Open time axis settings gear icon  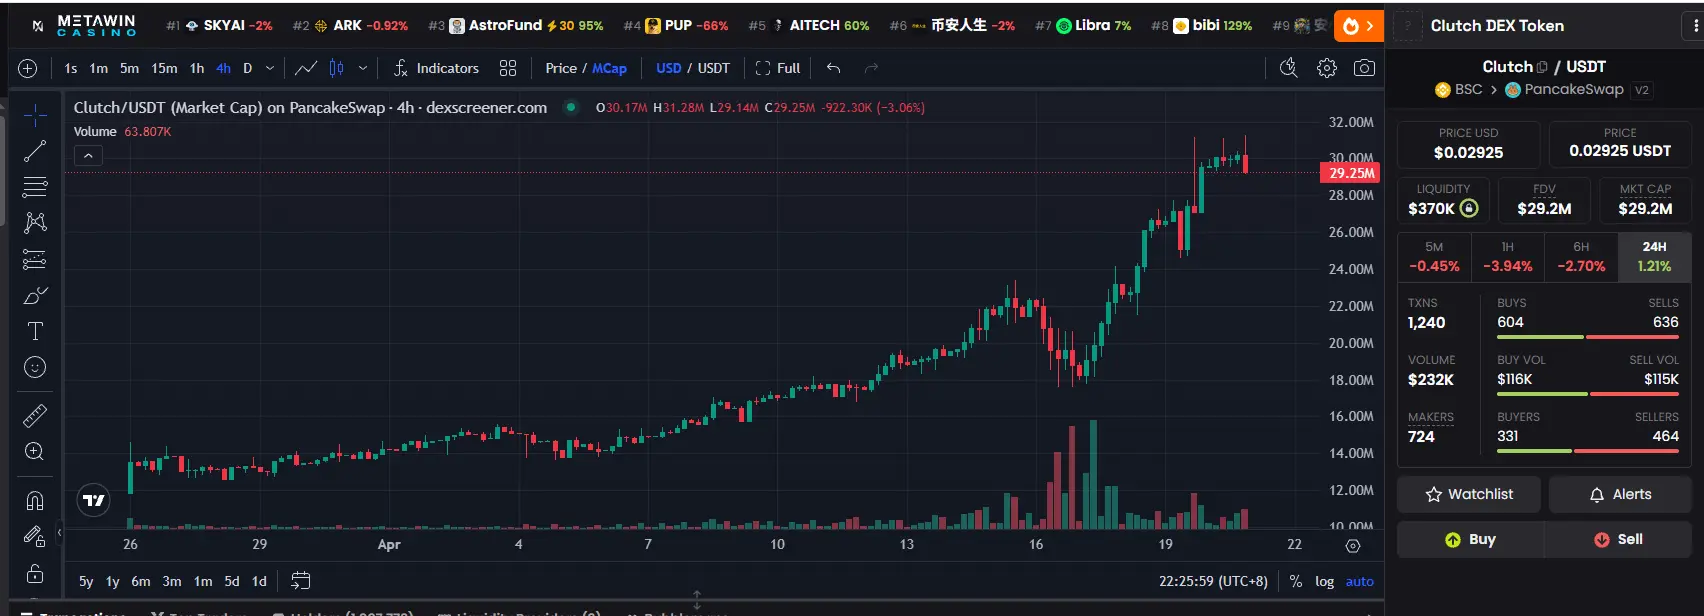1353,546
